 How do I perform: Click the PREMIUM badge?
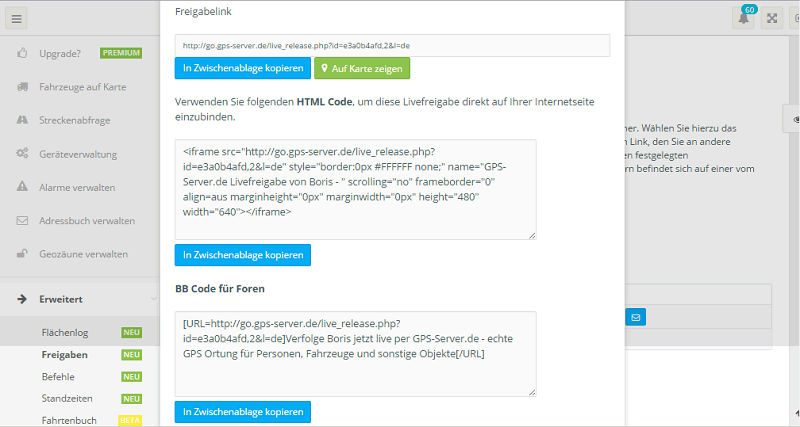121,53
